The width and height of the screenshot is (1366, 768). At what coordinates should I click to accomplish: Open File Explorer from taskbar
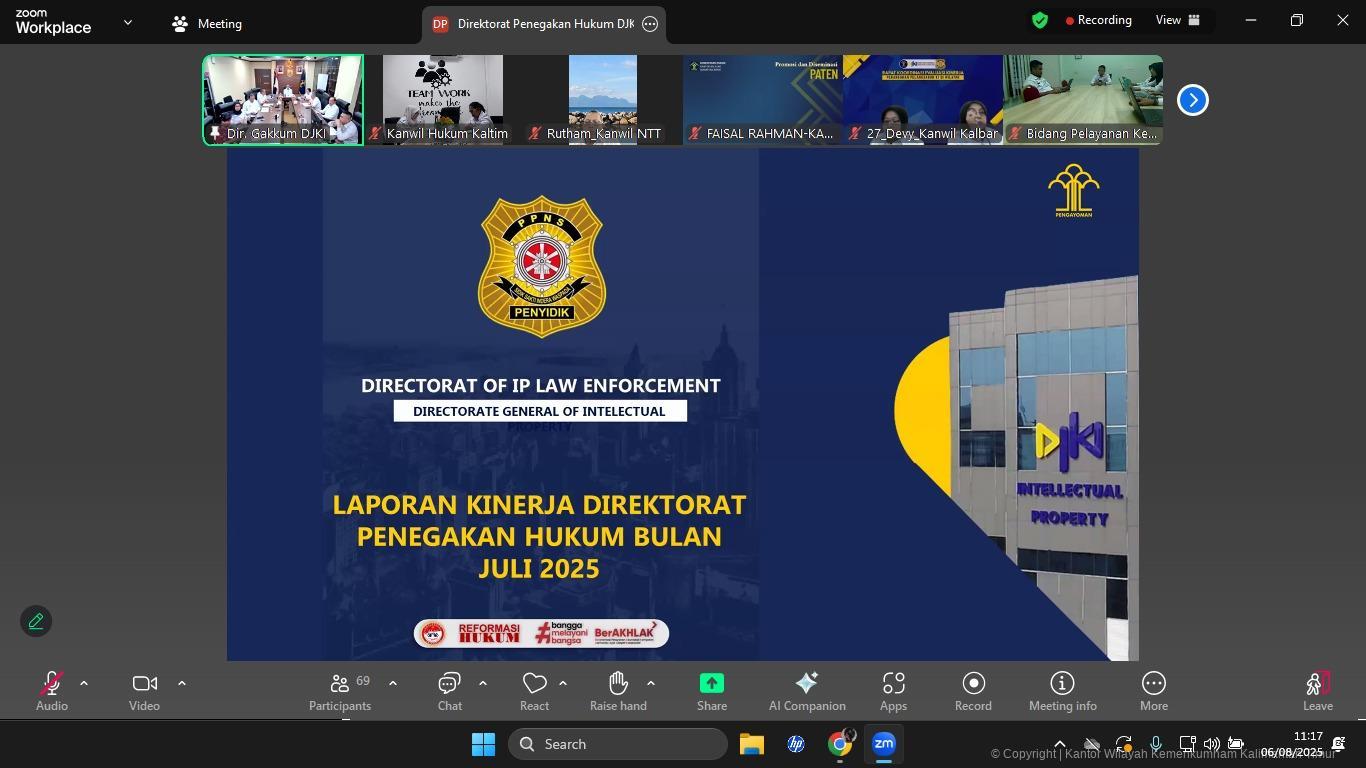[752, 744]
